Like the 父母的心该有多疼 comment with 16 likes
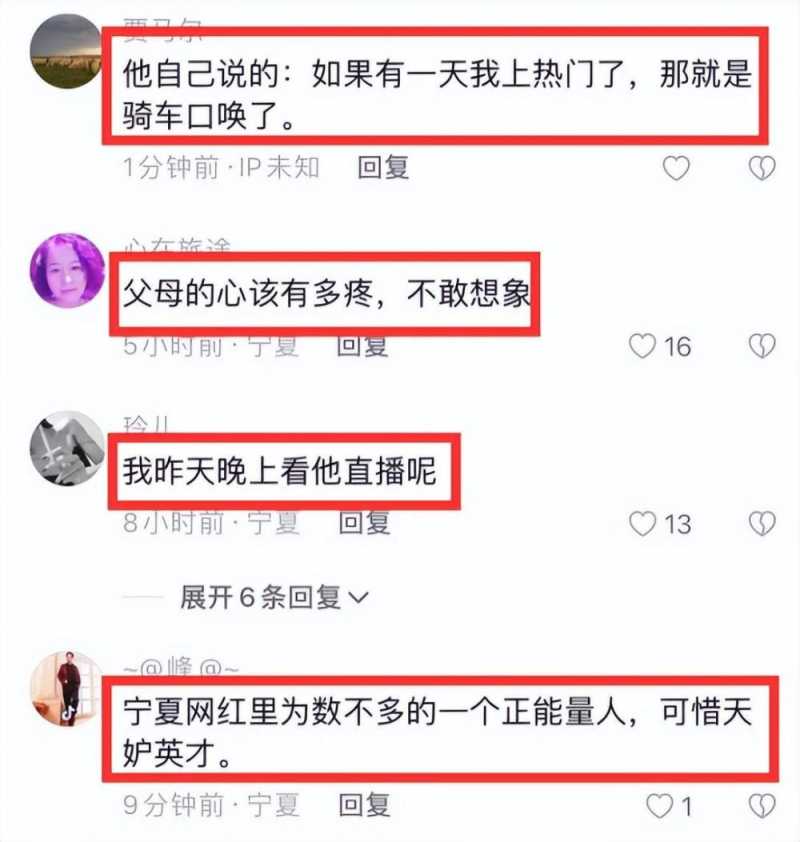Screen dimensions: 800x842 642,346
